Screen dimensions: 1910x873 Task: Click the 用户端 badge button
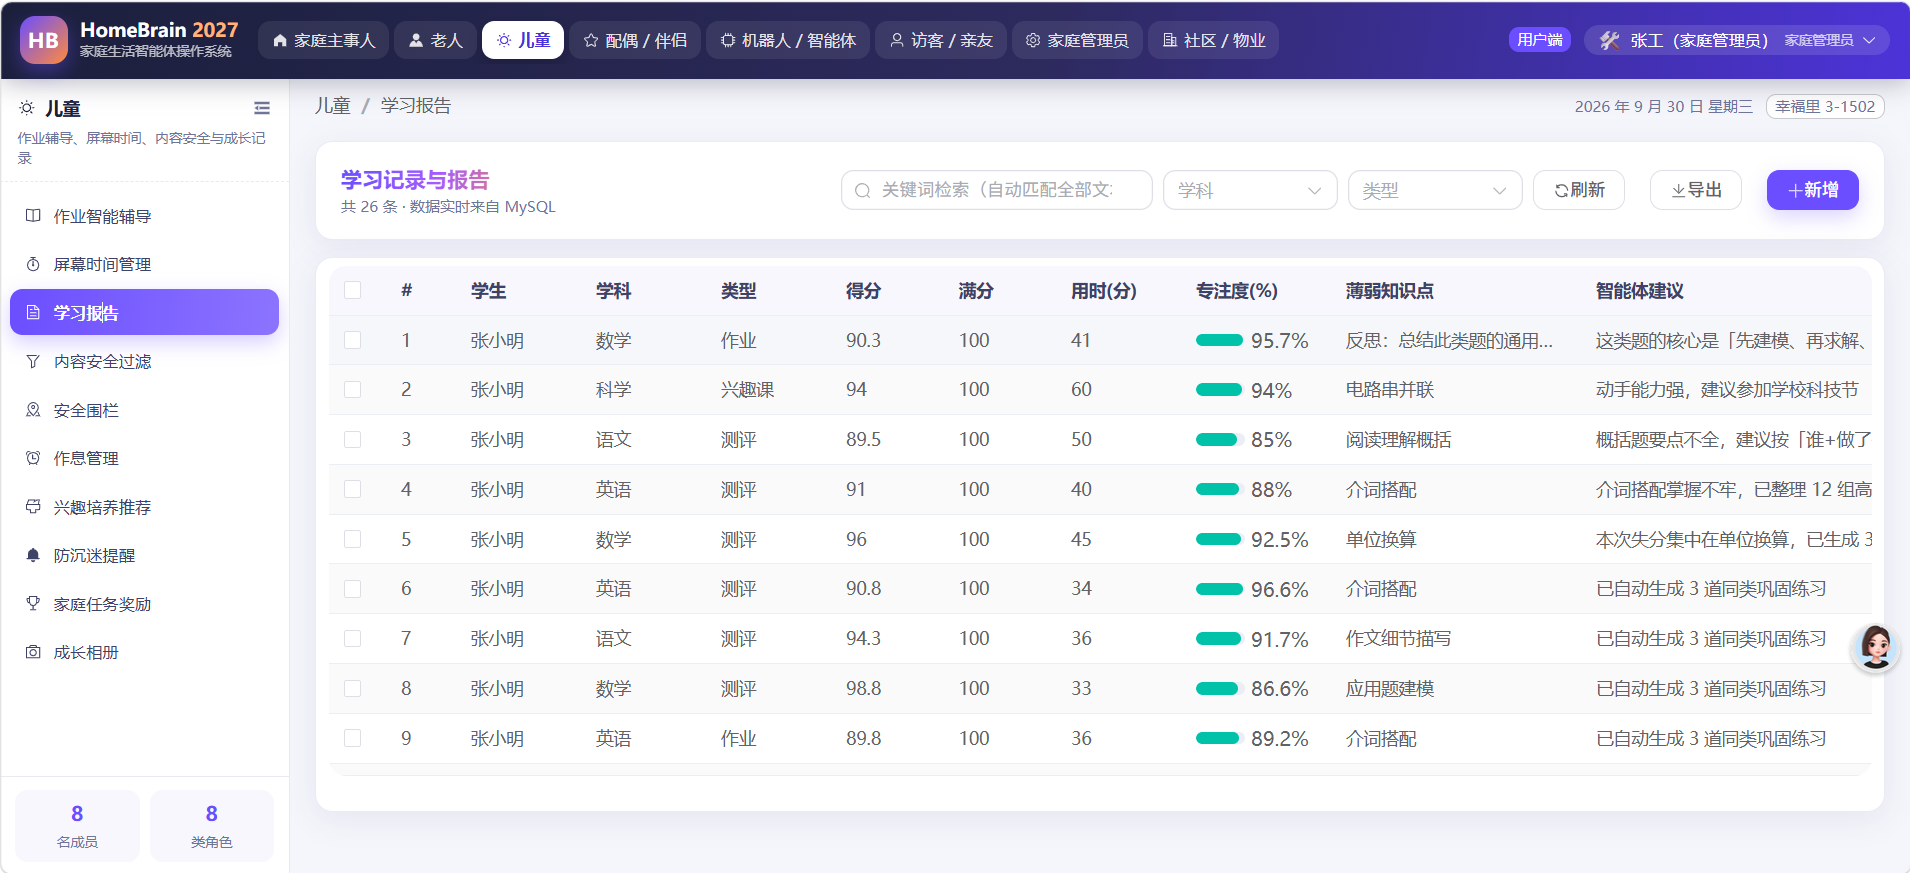pos(1540,40)
